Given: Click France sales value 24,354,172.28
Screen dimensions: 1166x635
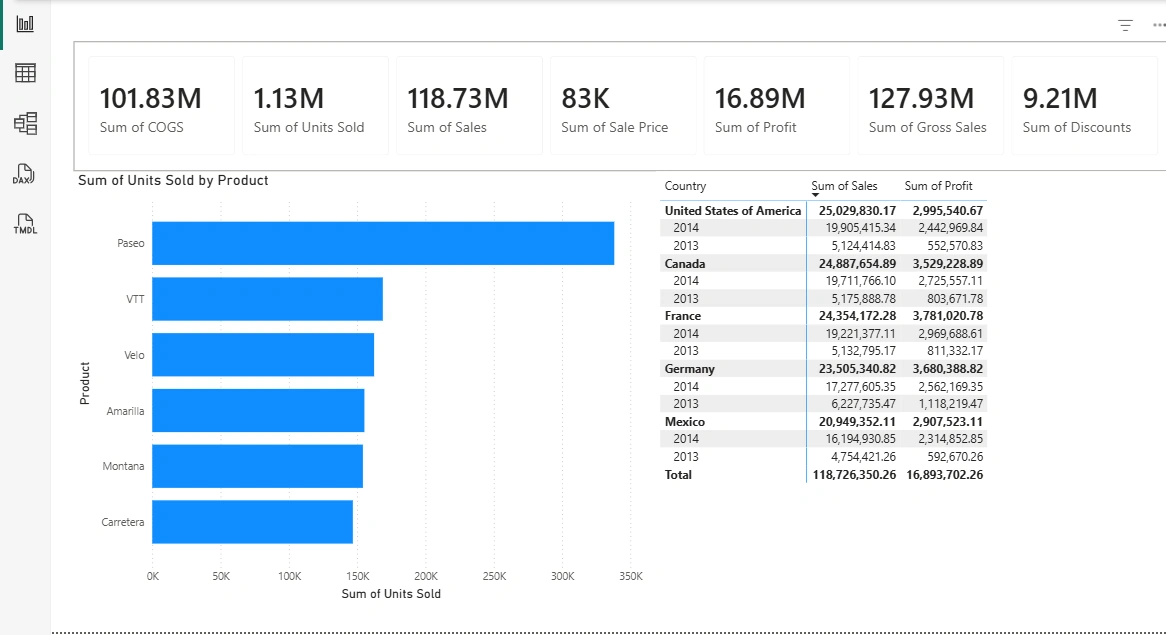Looking at the screenshot, I should click(x=857, y=316).
